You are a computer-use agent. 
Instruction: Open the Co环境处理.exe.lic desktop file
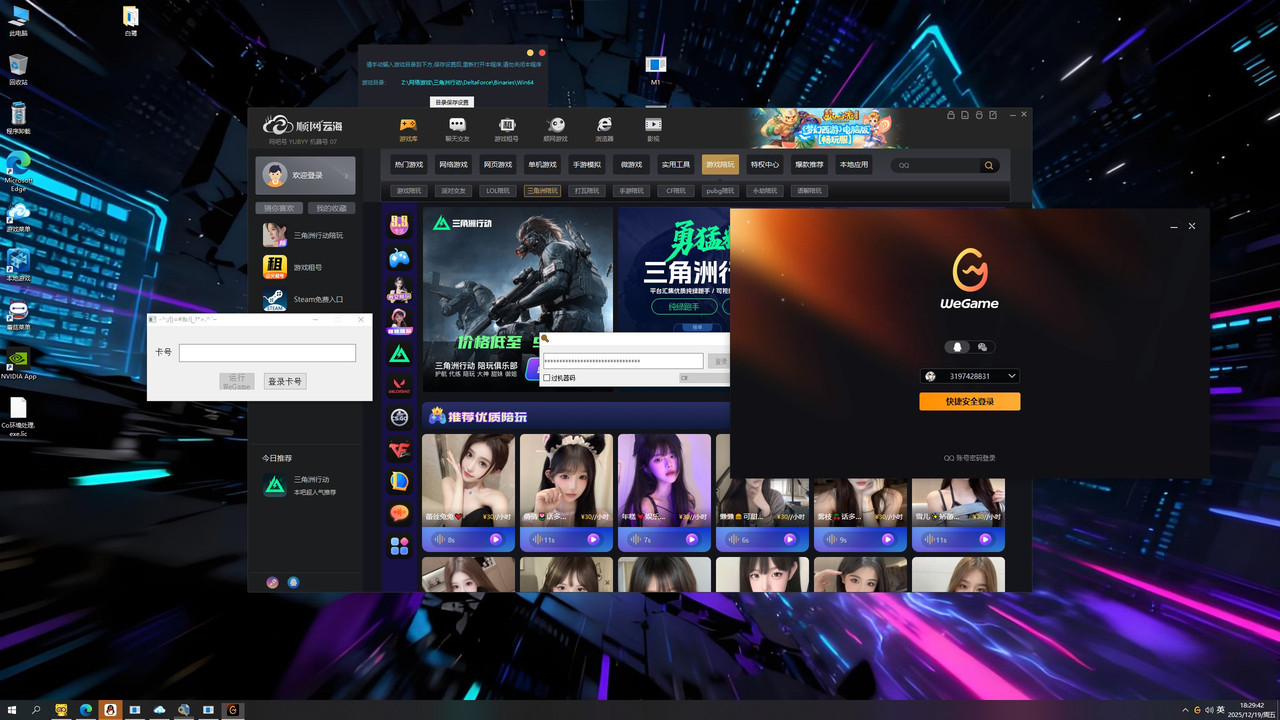point(18,417)
